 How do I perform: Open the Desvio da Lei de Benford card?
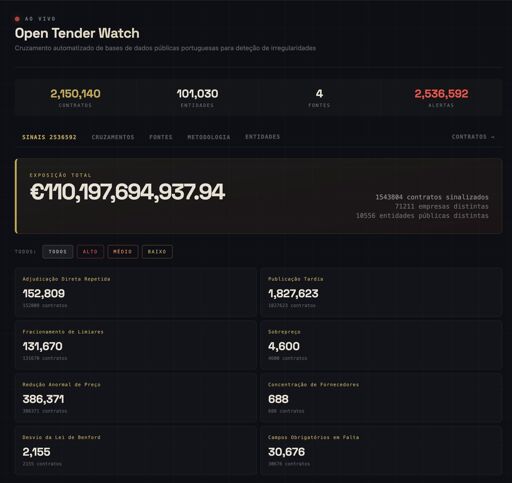coord(136,450)
